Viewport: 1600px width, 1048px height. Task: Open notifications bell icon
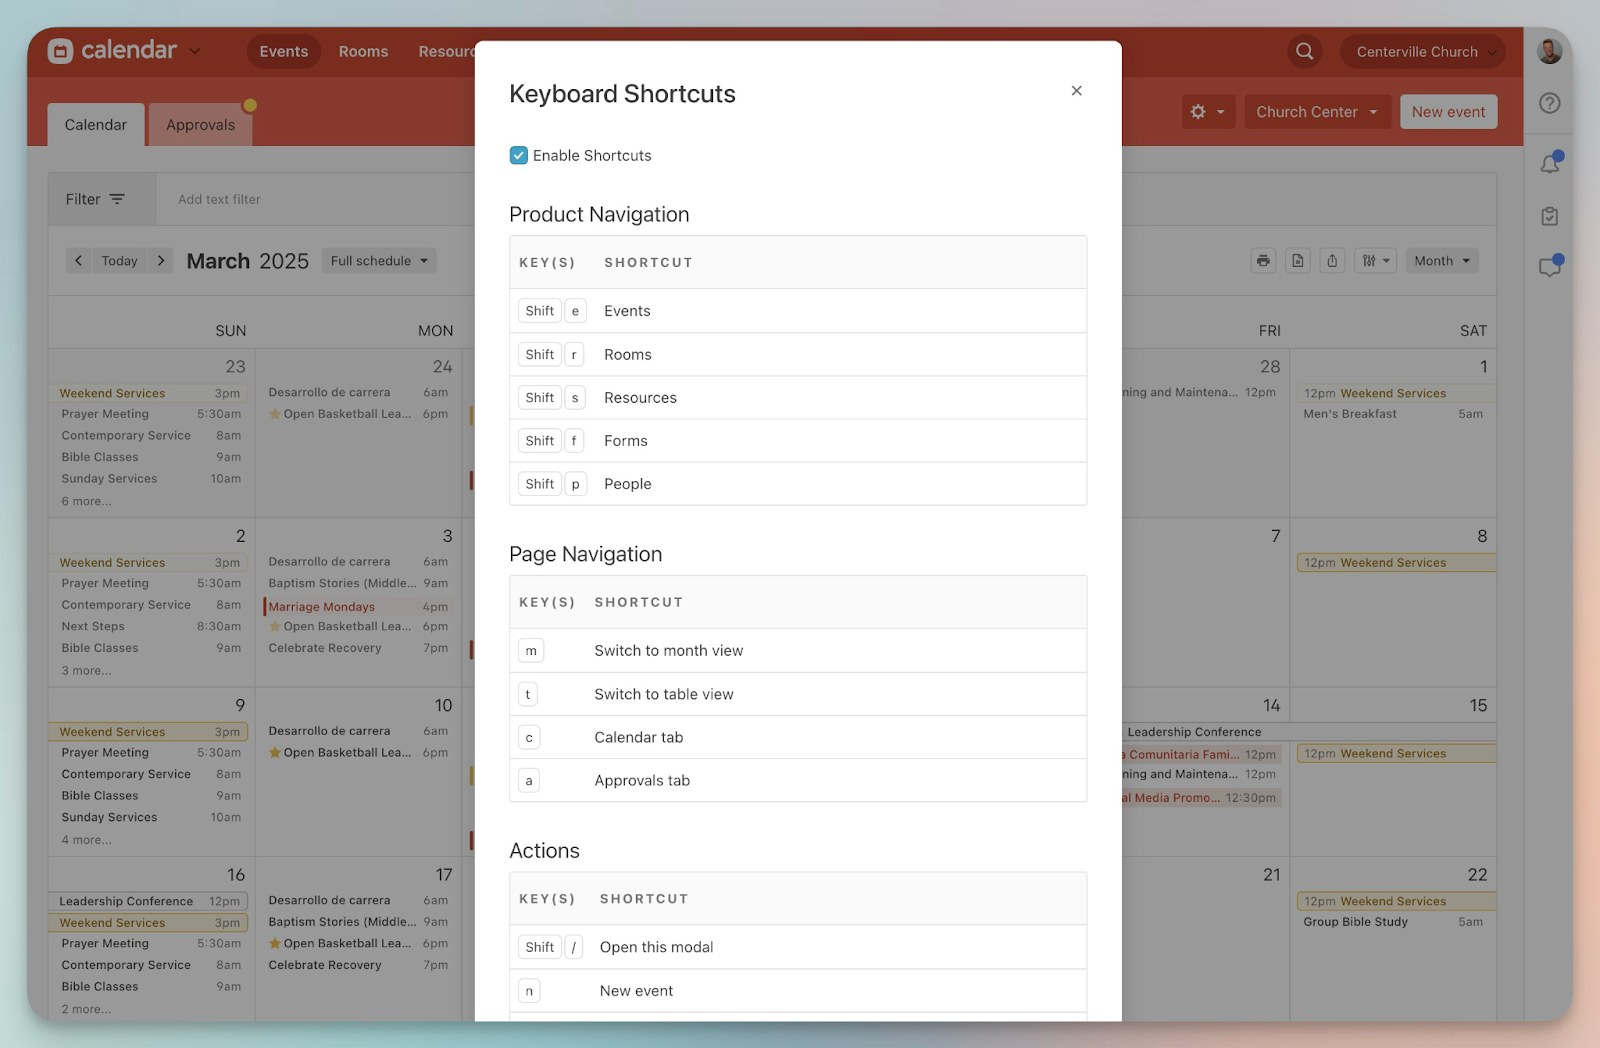tap(1549, 164)
